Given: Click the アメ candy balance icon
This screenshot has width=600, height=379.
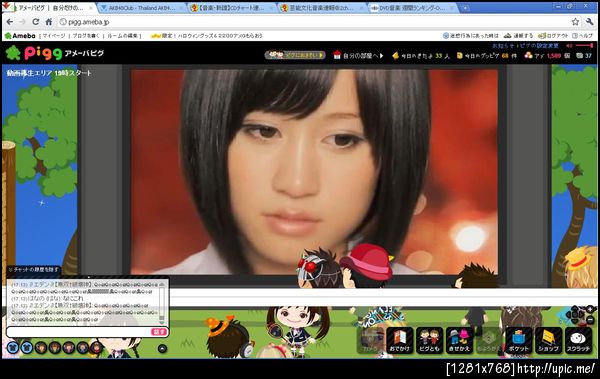Looking at the screenshot, I should 528,56.
